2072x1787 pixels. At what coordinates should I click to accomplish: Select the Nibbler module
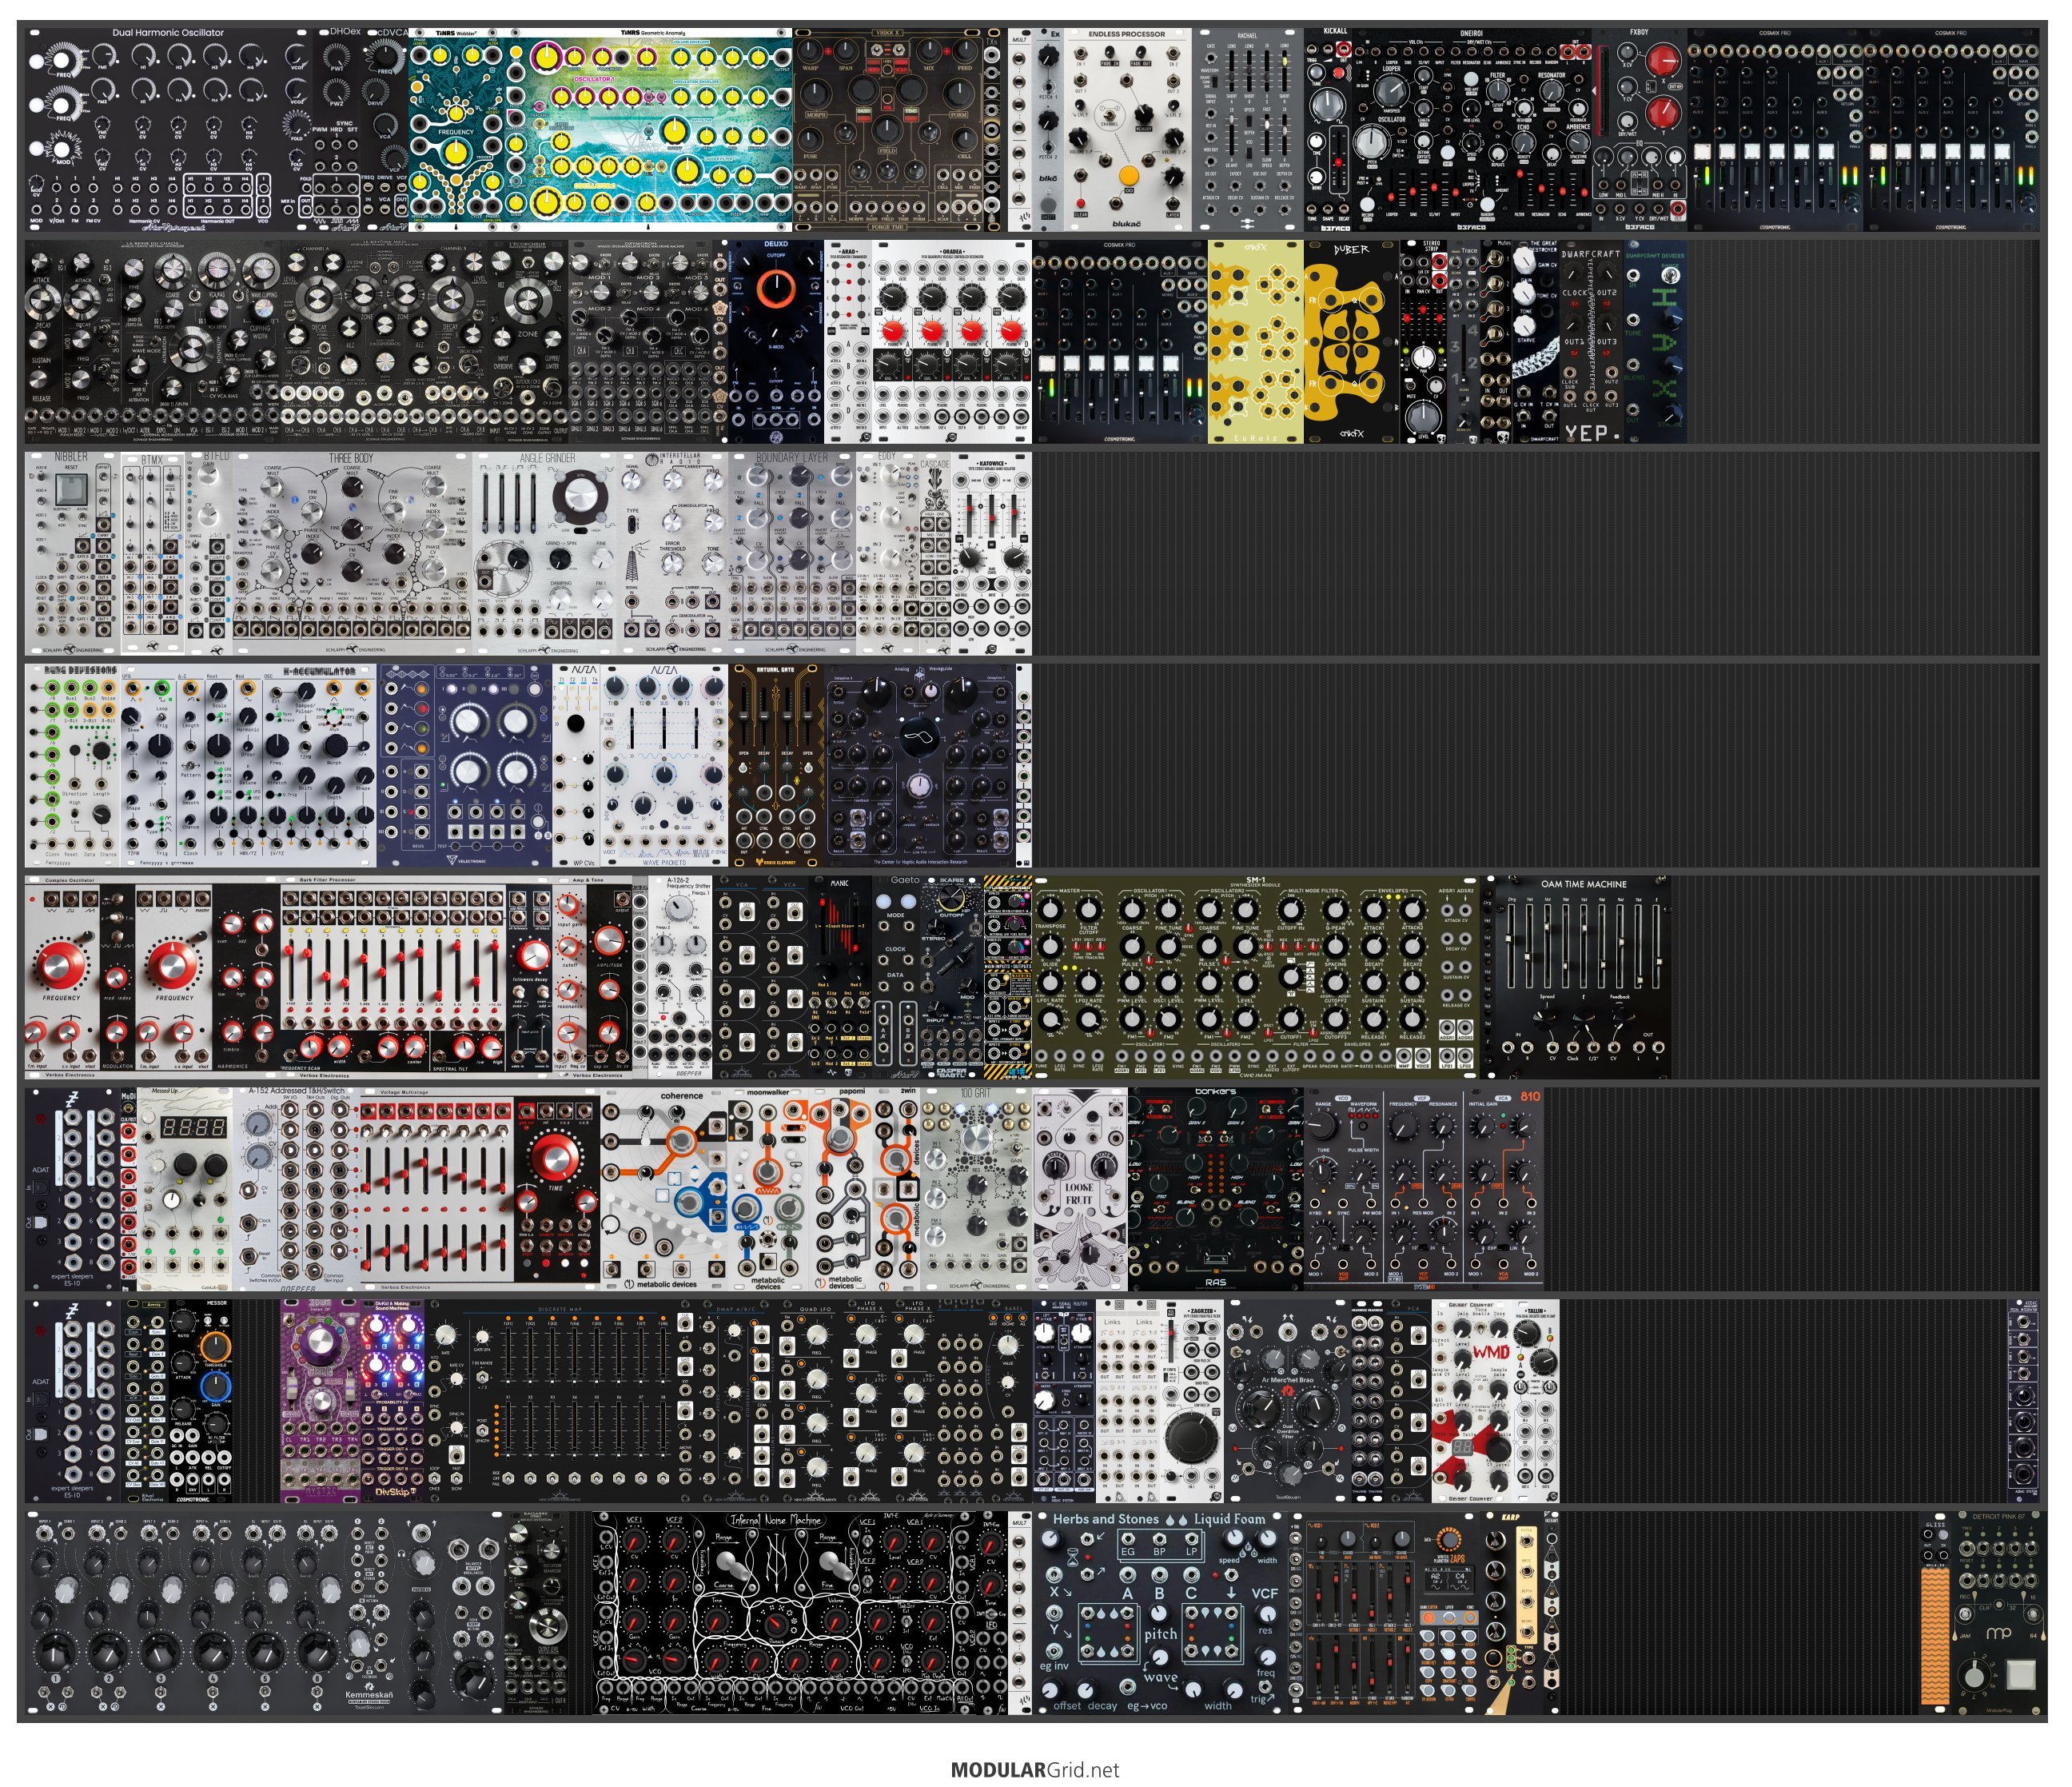71,554
